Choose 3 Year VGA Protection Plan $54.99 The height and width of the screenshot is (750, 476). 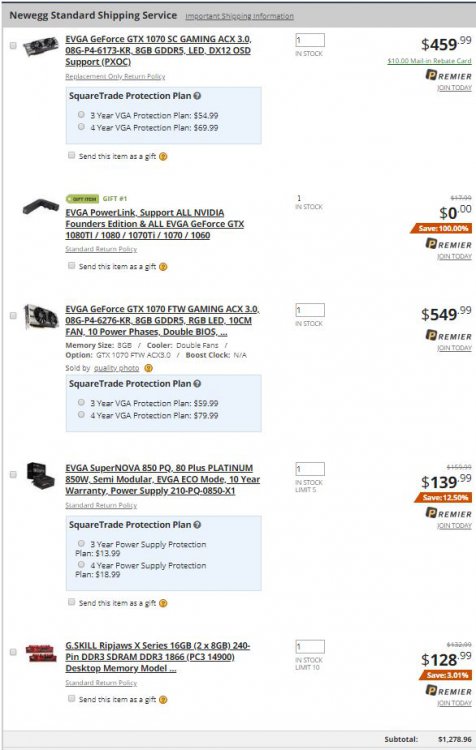pyautogui.click(x=81, y=115)
